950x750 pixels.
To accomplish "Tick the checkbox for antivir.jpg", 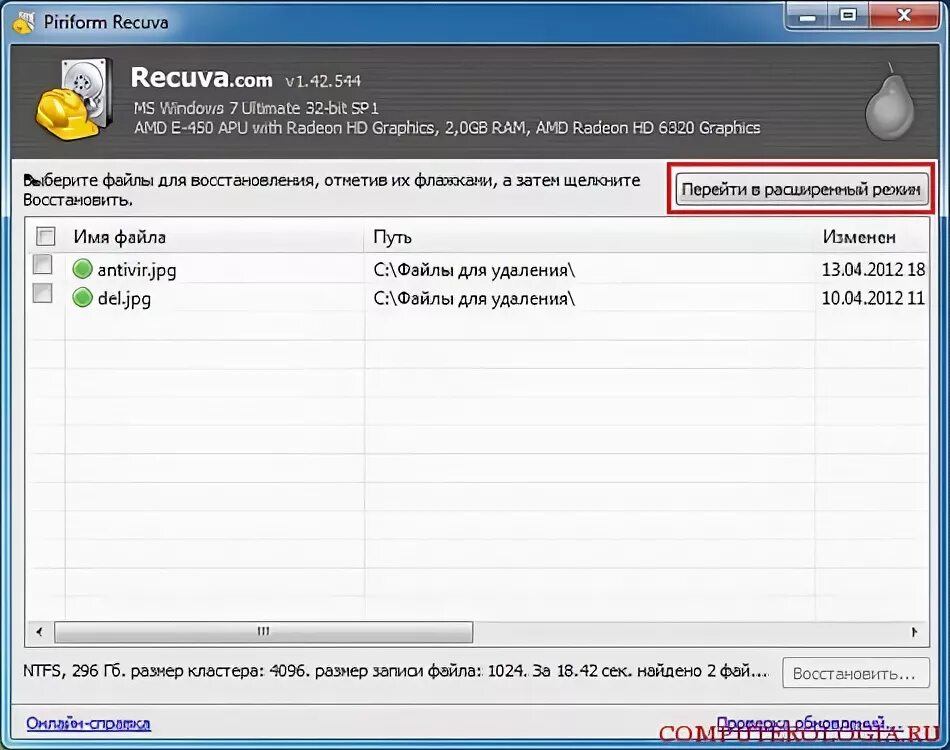I will point(42,264).
